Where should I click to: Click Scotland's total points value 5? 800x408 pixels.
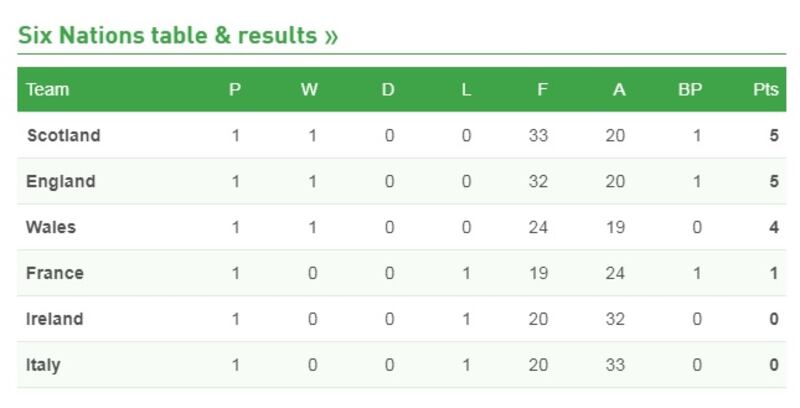pyautogui.click(x=774, y=136)
